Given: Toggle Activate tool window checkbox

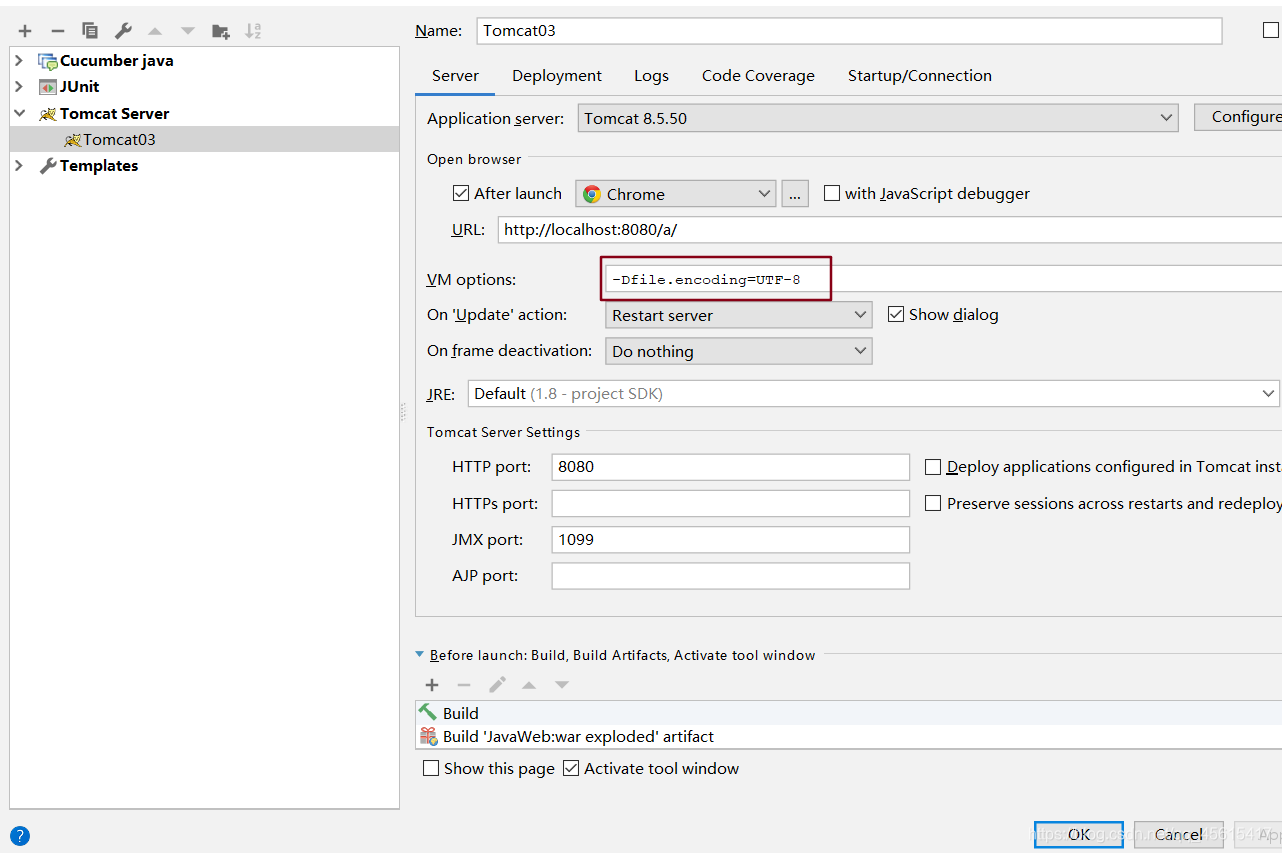Looking at the screenshot, I should tap(571, 768).
